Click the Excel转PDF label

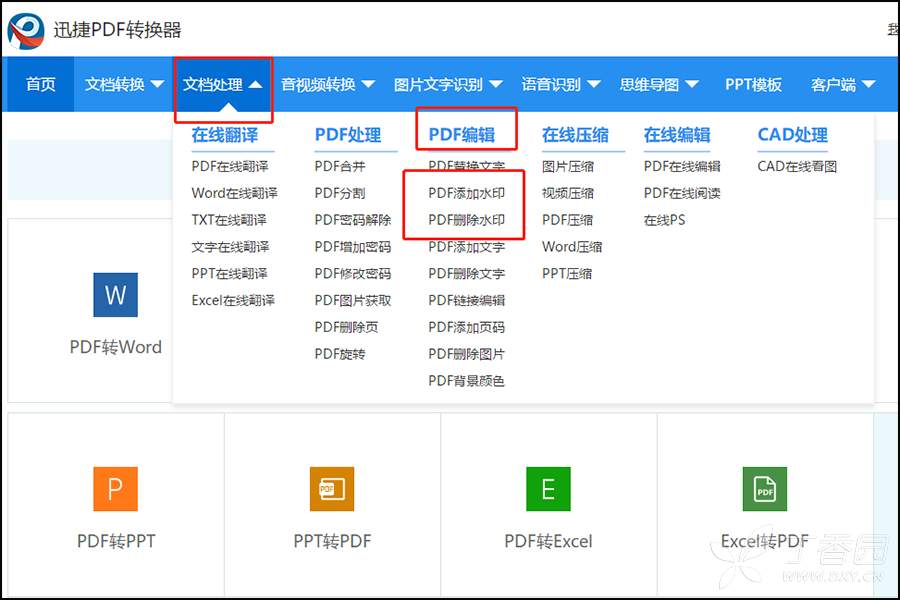765,541
